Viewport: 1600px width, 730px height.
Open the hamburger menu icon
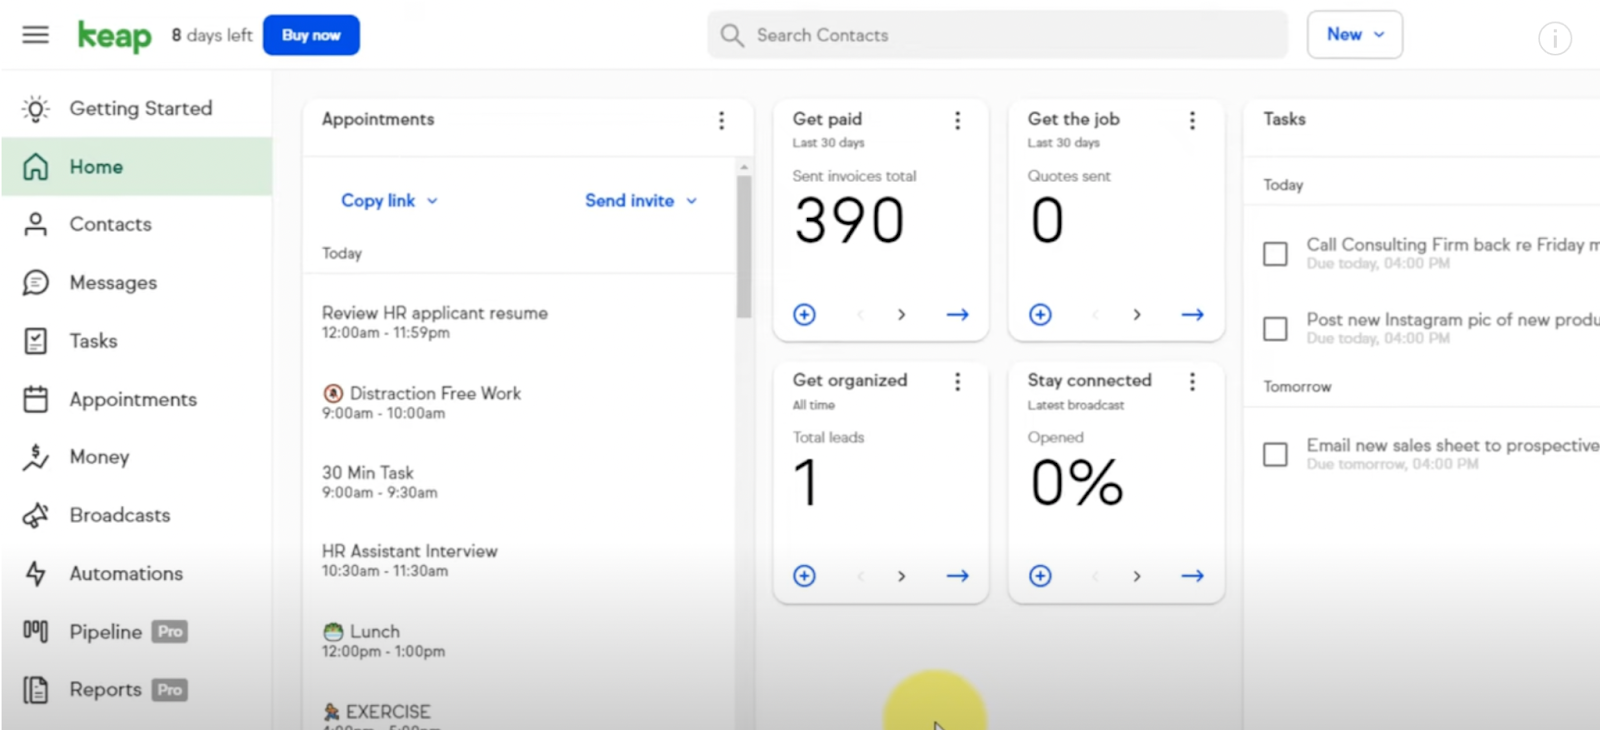click(35, 35)
